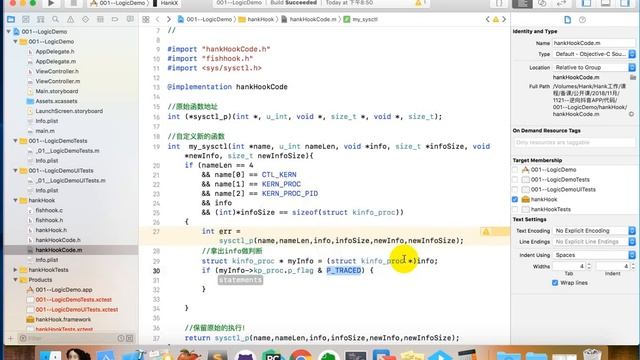
Task: Click 001--LogicDemo in the jump bar
Action: (x=205, y=19)
